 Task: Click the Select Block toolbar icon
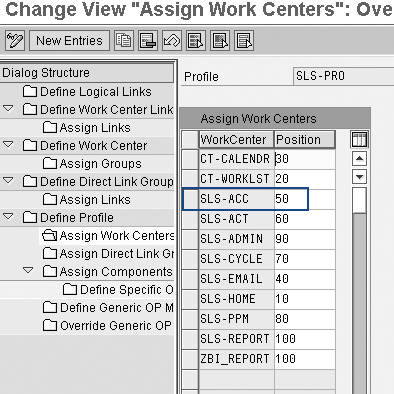tap(220, 41)
